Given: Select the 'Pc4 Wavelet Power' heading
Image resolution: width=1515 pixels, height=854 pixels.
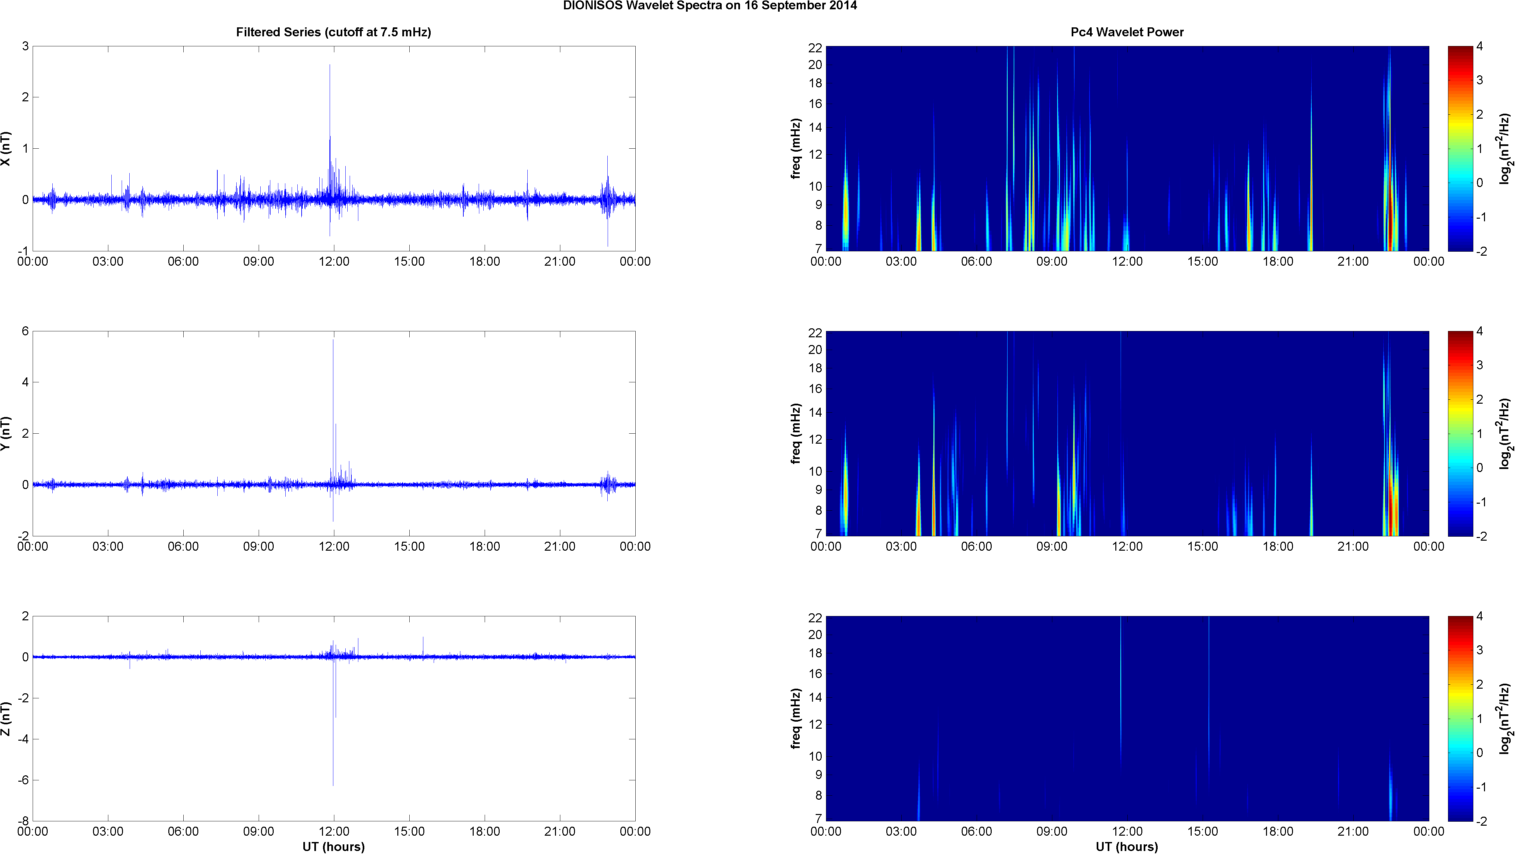Looking at the screenshot, I should tap(1127, 32).
